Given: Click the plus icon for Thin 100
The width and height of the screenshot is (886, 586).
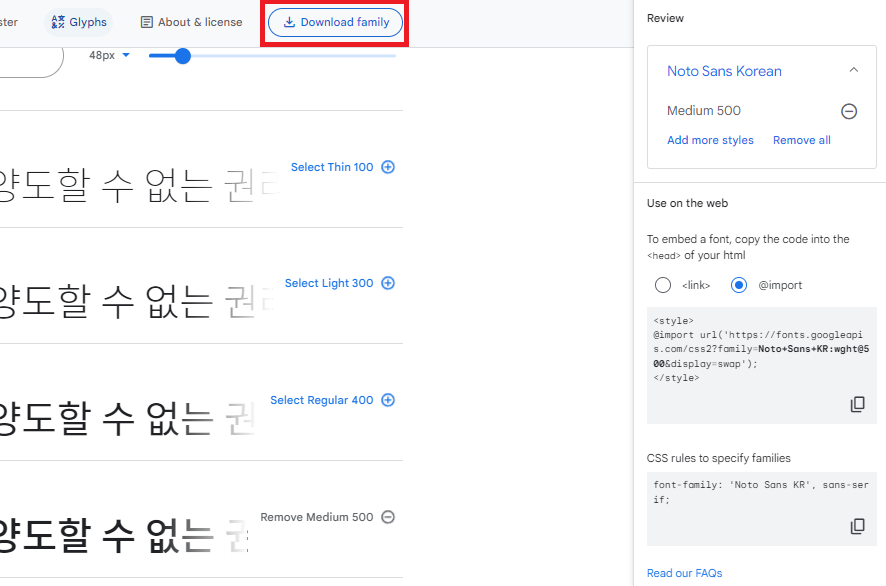Looking at the screenshot, I should pyautogui.click(x=388, y=167).
